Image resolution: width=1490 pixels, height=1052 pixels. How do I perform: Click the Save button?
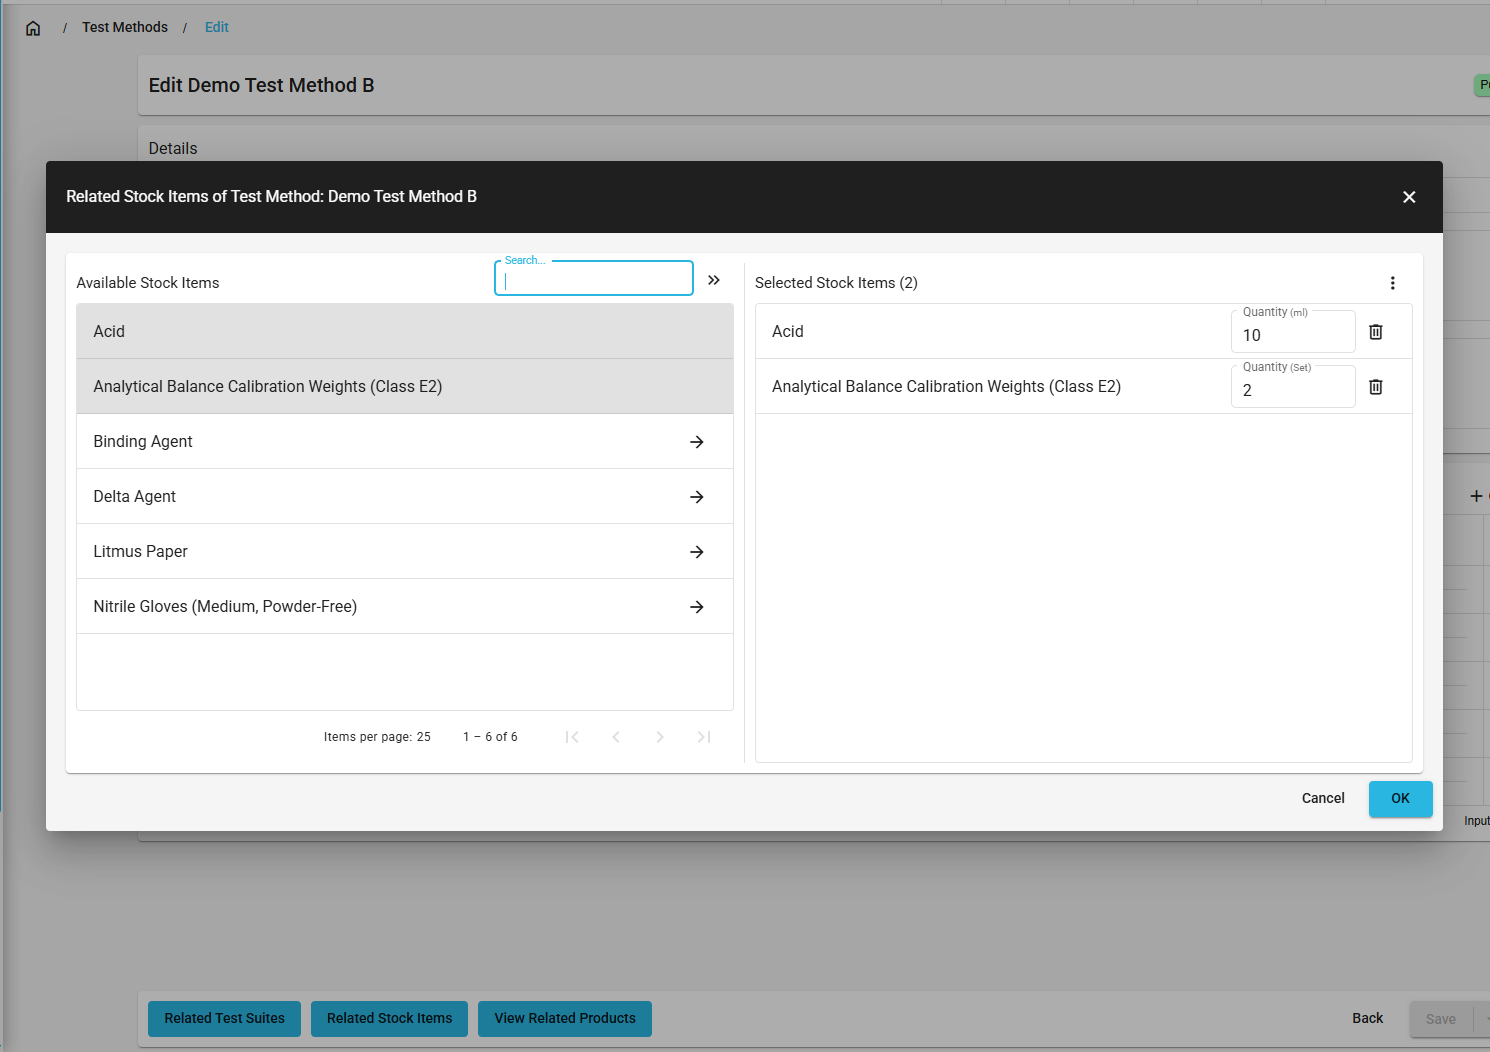1441,1019
